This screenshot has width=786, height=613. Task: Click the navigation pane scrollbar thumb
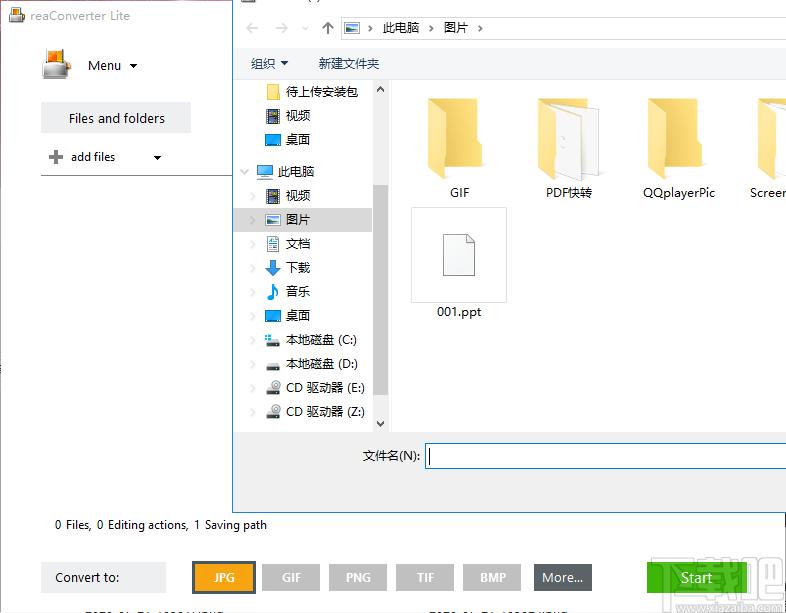click(x=380, y=290)
